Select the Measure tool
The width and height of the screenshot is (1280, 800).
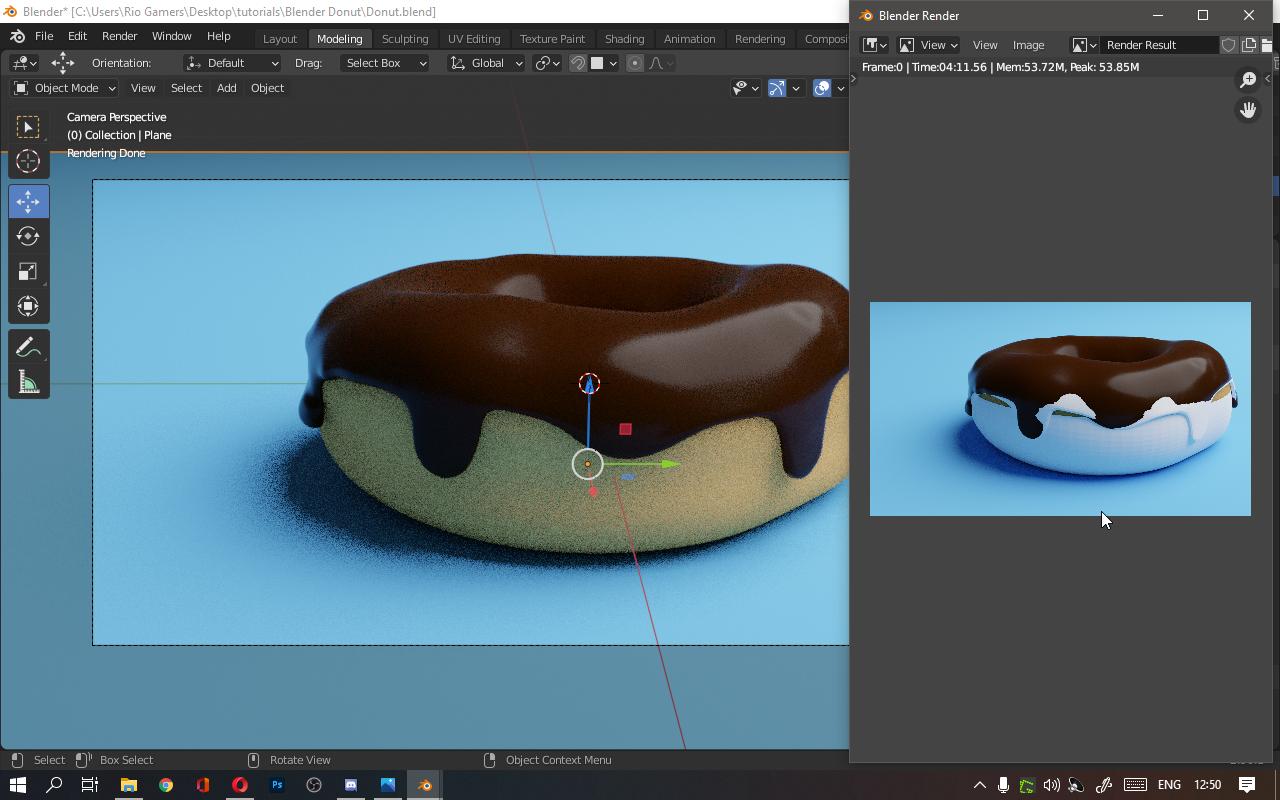click(x=28, y=381)
